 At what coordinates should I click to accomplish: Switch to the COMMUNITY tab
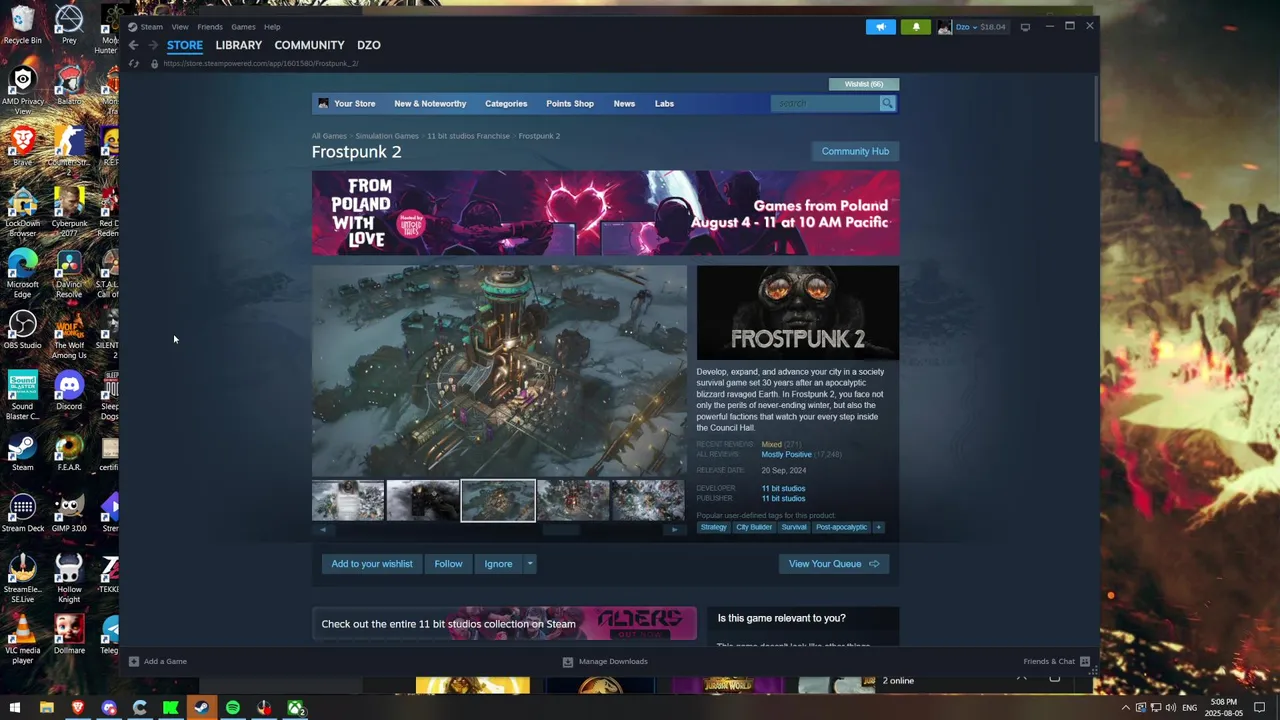point(309,45)
